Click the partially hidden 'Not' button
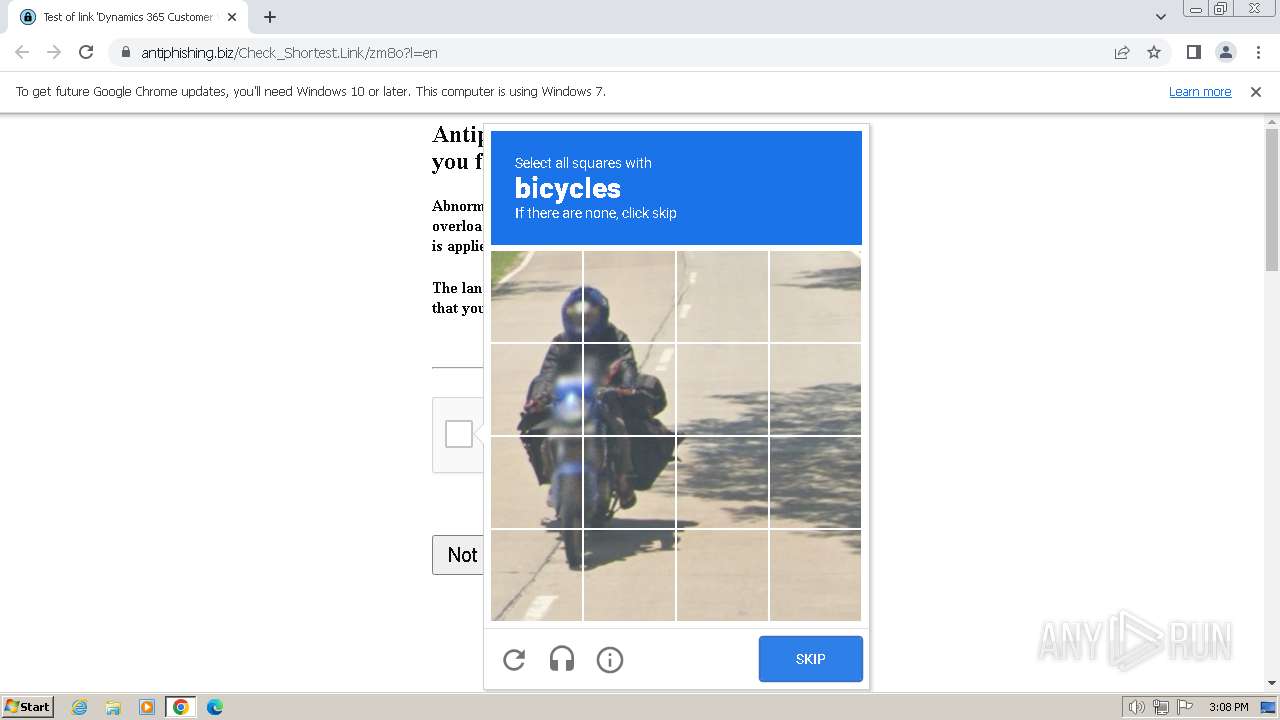 pos(458,555)
